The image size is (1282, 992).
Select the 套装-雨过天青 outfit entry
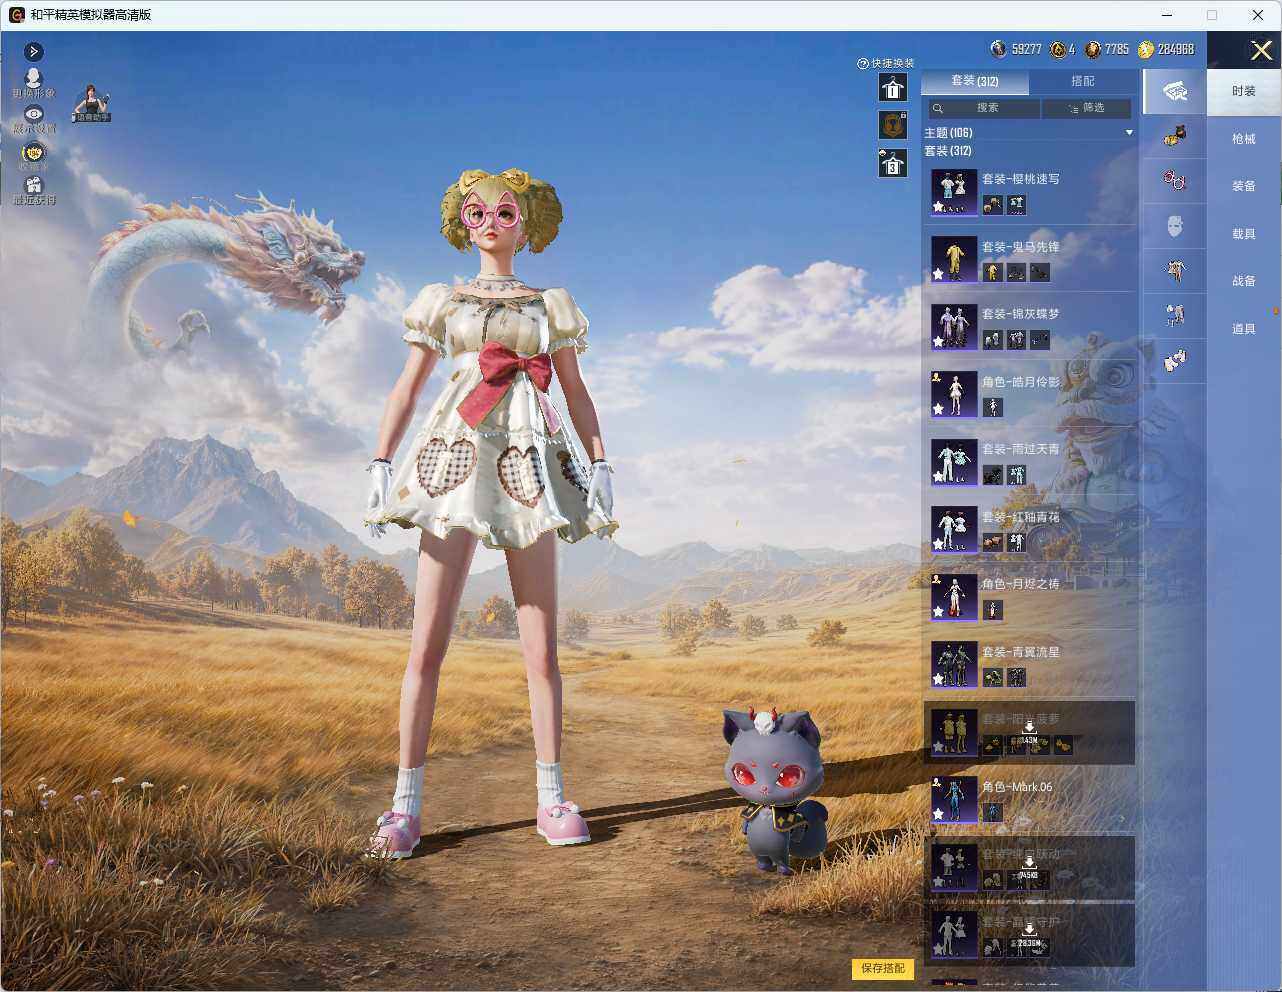tap(1028, 462)
